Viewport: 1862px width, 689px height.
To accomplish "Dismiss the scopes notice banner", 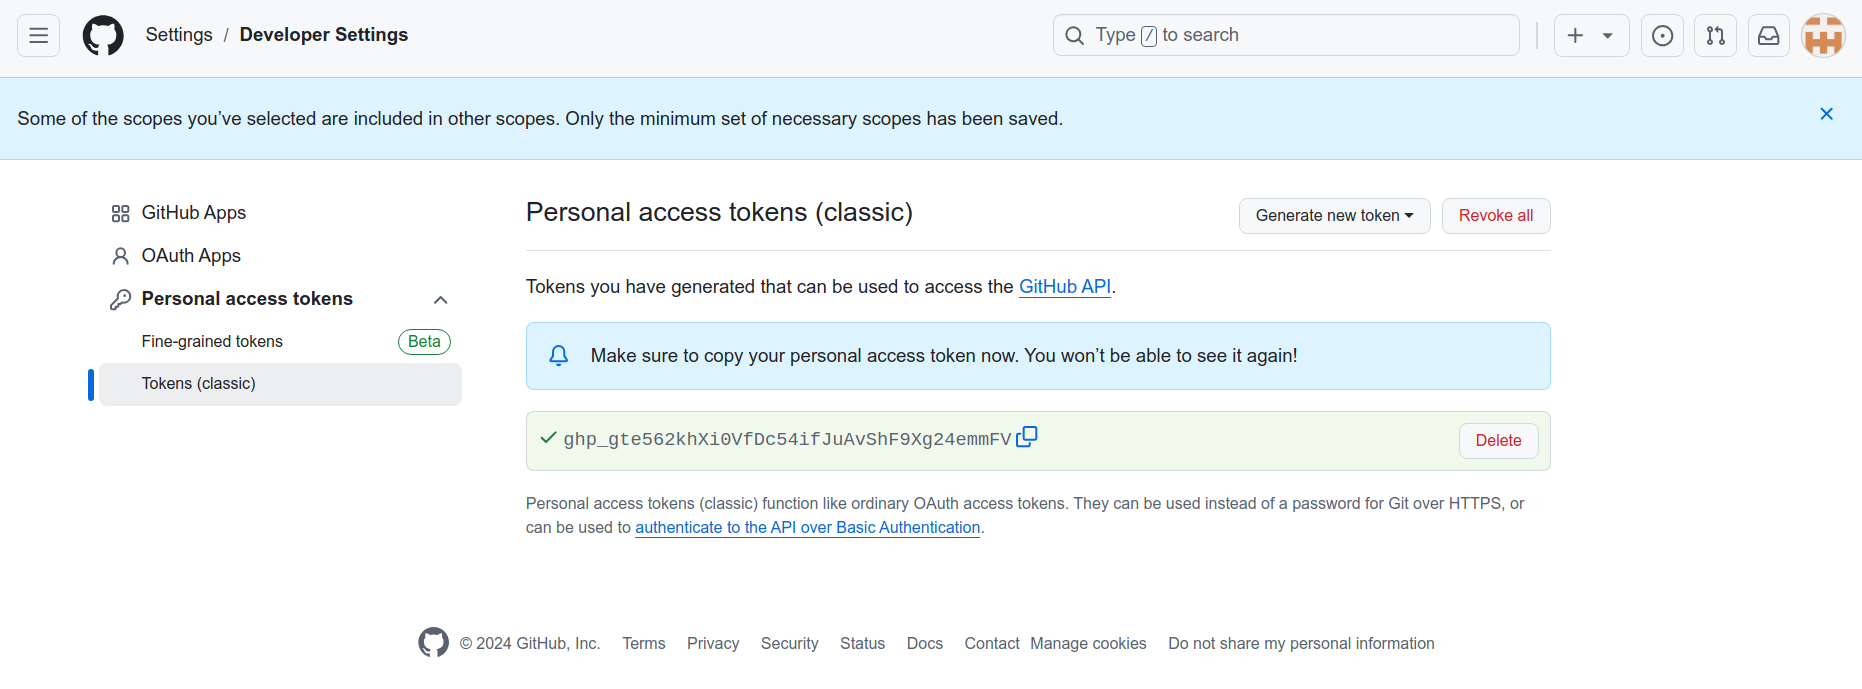I will click(x=1826, y=114).
